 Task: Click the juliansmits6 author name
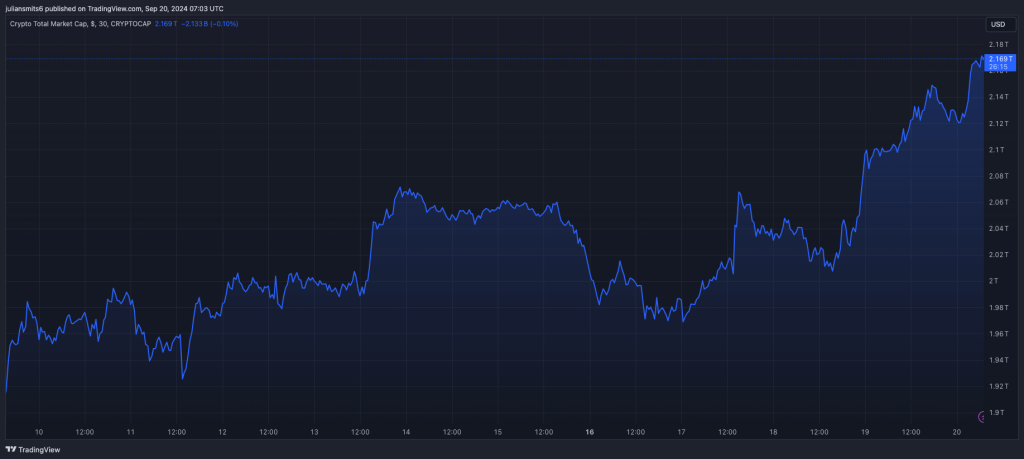[x=26, y=8]
